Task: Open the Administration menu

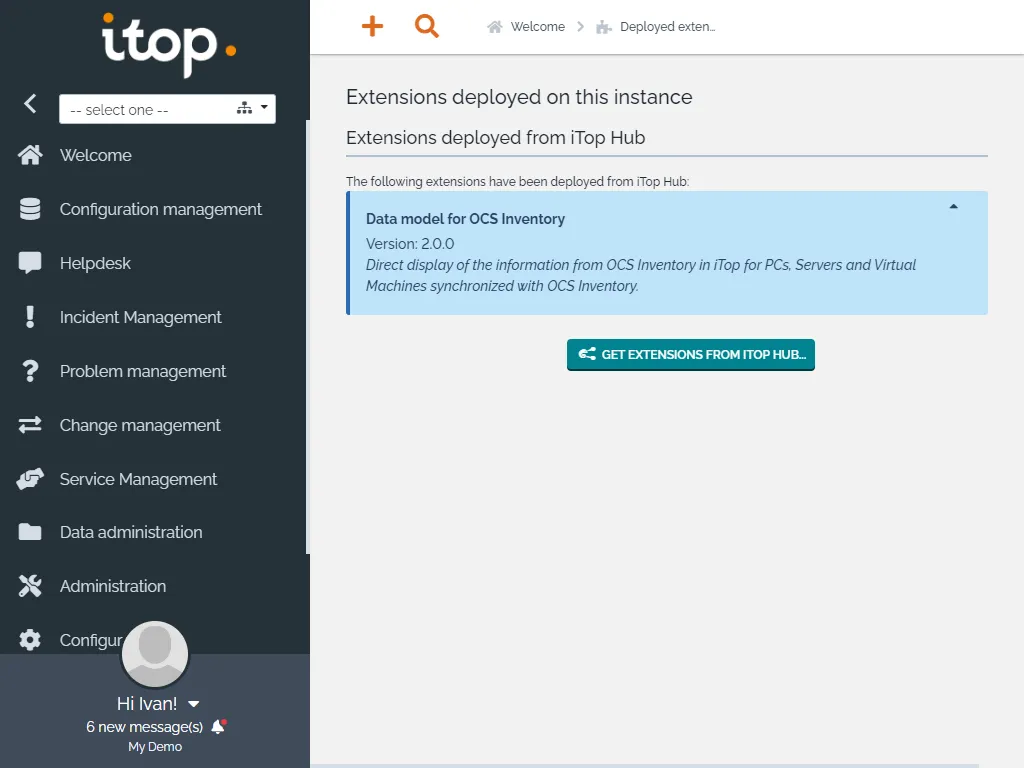Action: (x=112, y=586)
